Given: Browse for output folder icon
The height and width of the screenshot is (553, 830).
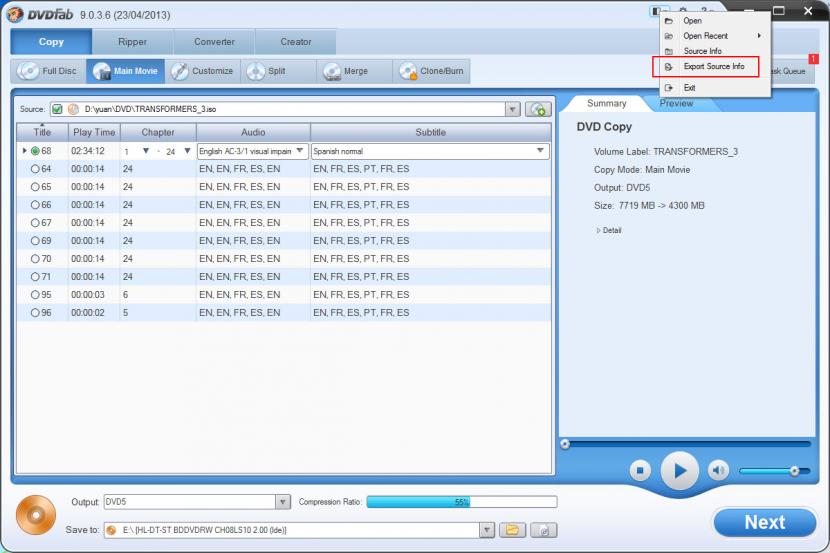Looking at the screenshot, I should [511, 530].
